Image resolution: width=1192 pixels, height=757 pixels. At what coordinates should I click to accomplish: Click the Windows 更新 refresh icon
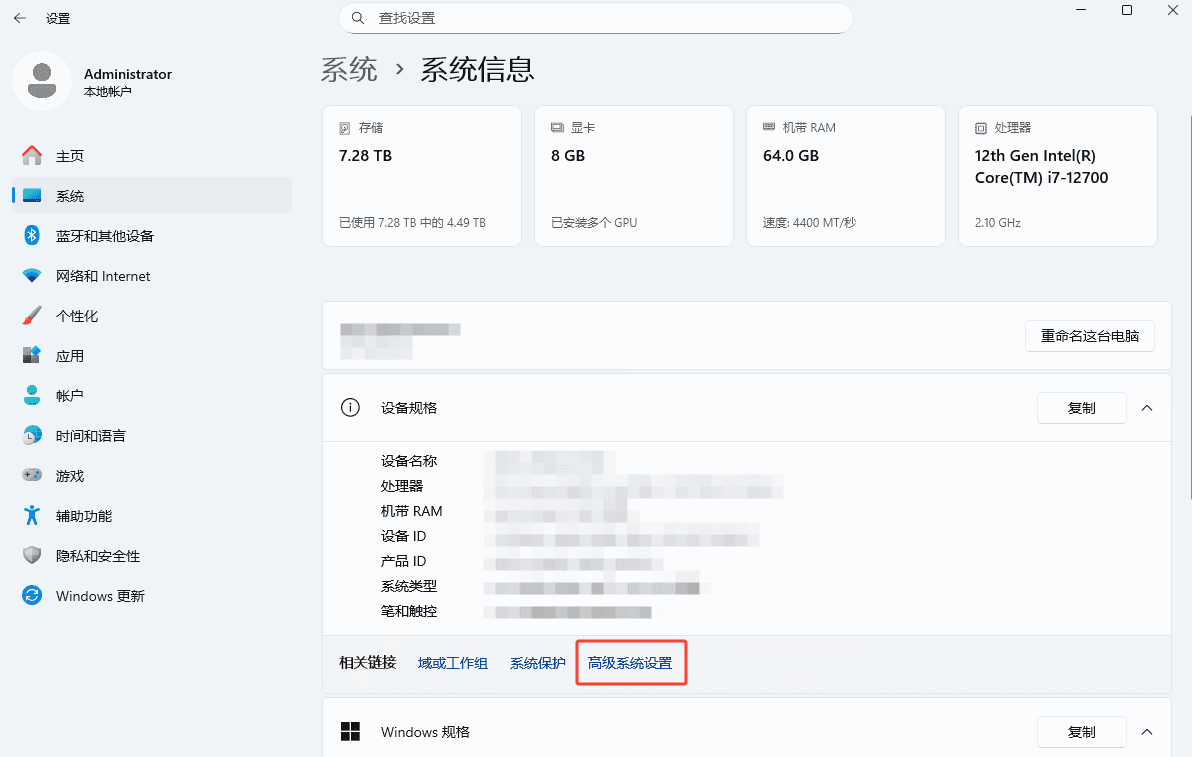pyautogui.click(x=32, y=595)
